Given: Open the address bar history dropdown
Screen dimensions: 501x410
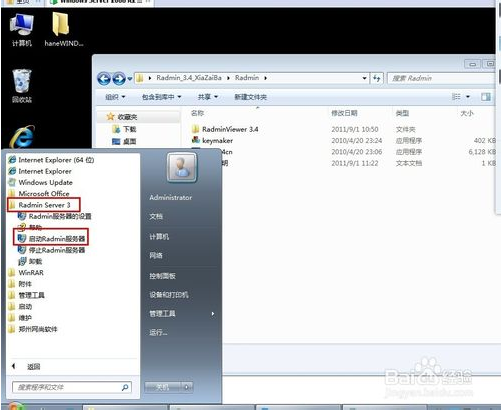Looking at the screenshot, I should coord(364,78).
